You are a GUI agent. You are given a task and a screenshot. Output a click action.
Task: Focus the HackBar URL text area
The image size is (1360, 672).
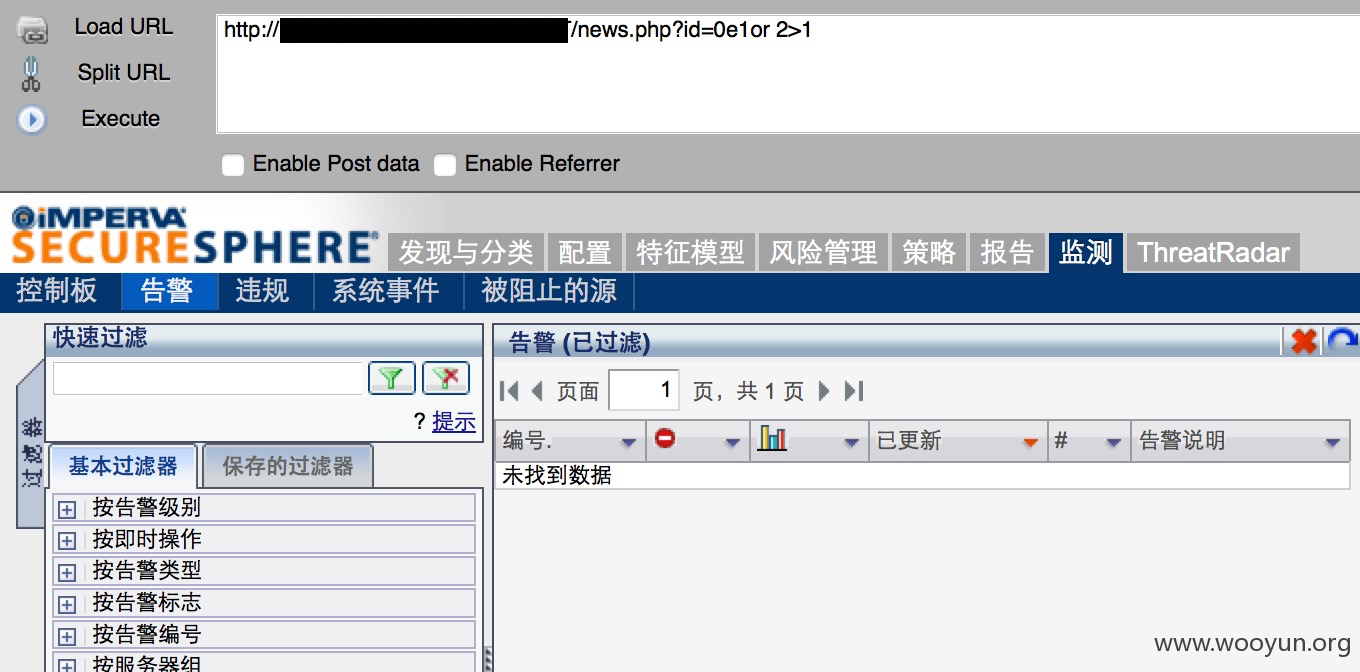pyautogui.click(x=787, y=74)
